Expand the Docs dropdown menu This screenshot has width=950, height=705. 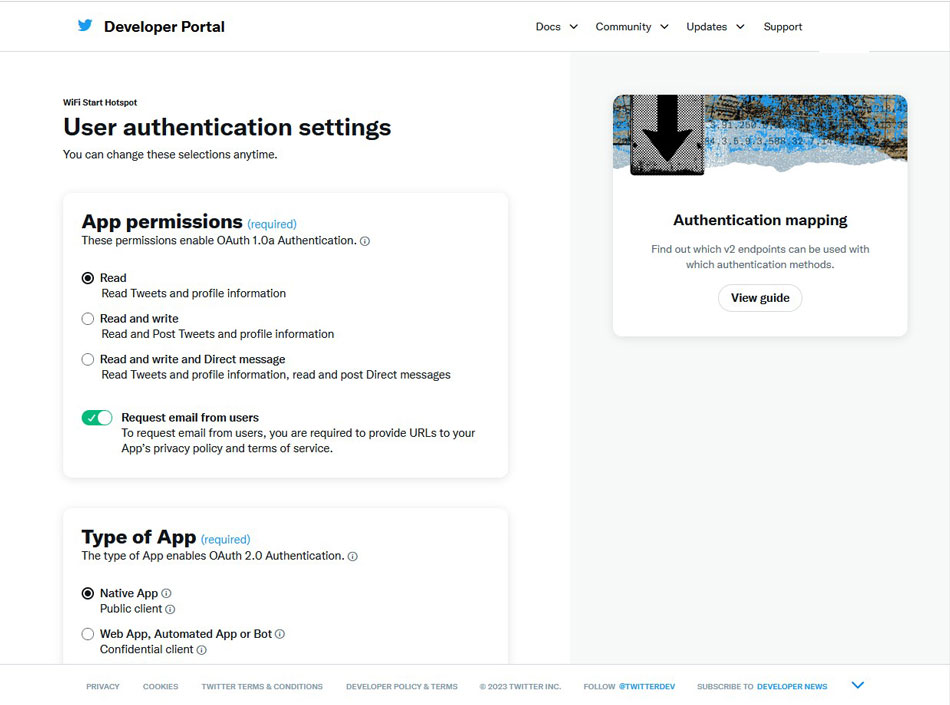click(x=556, y=27)
